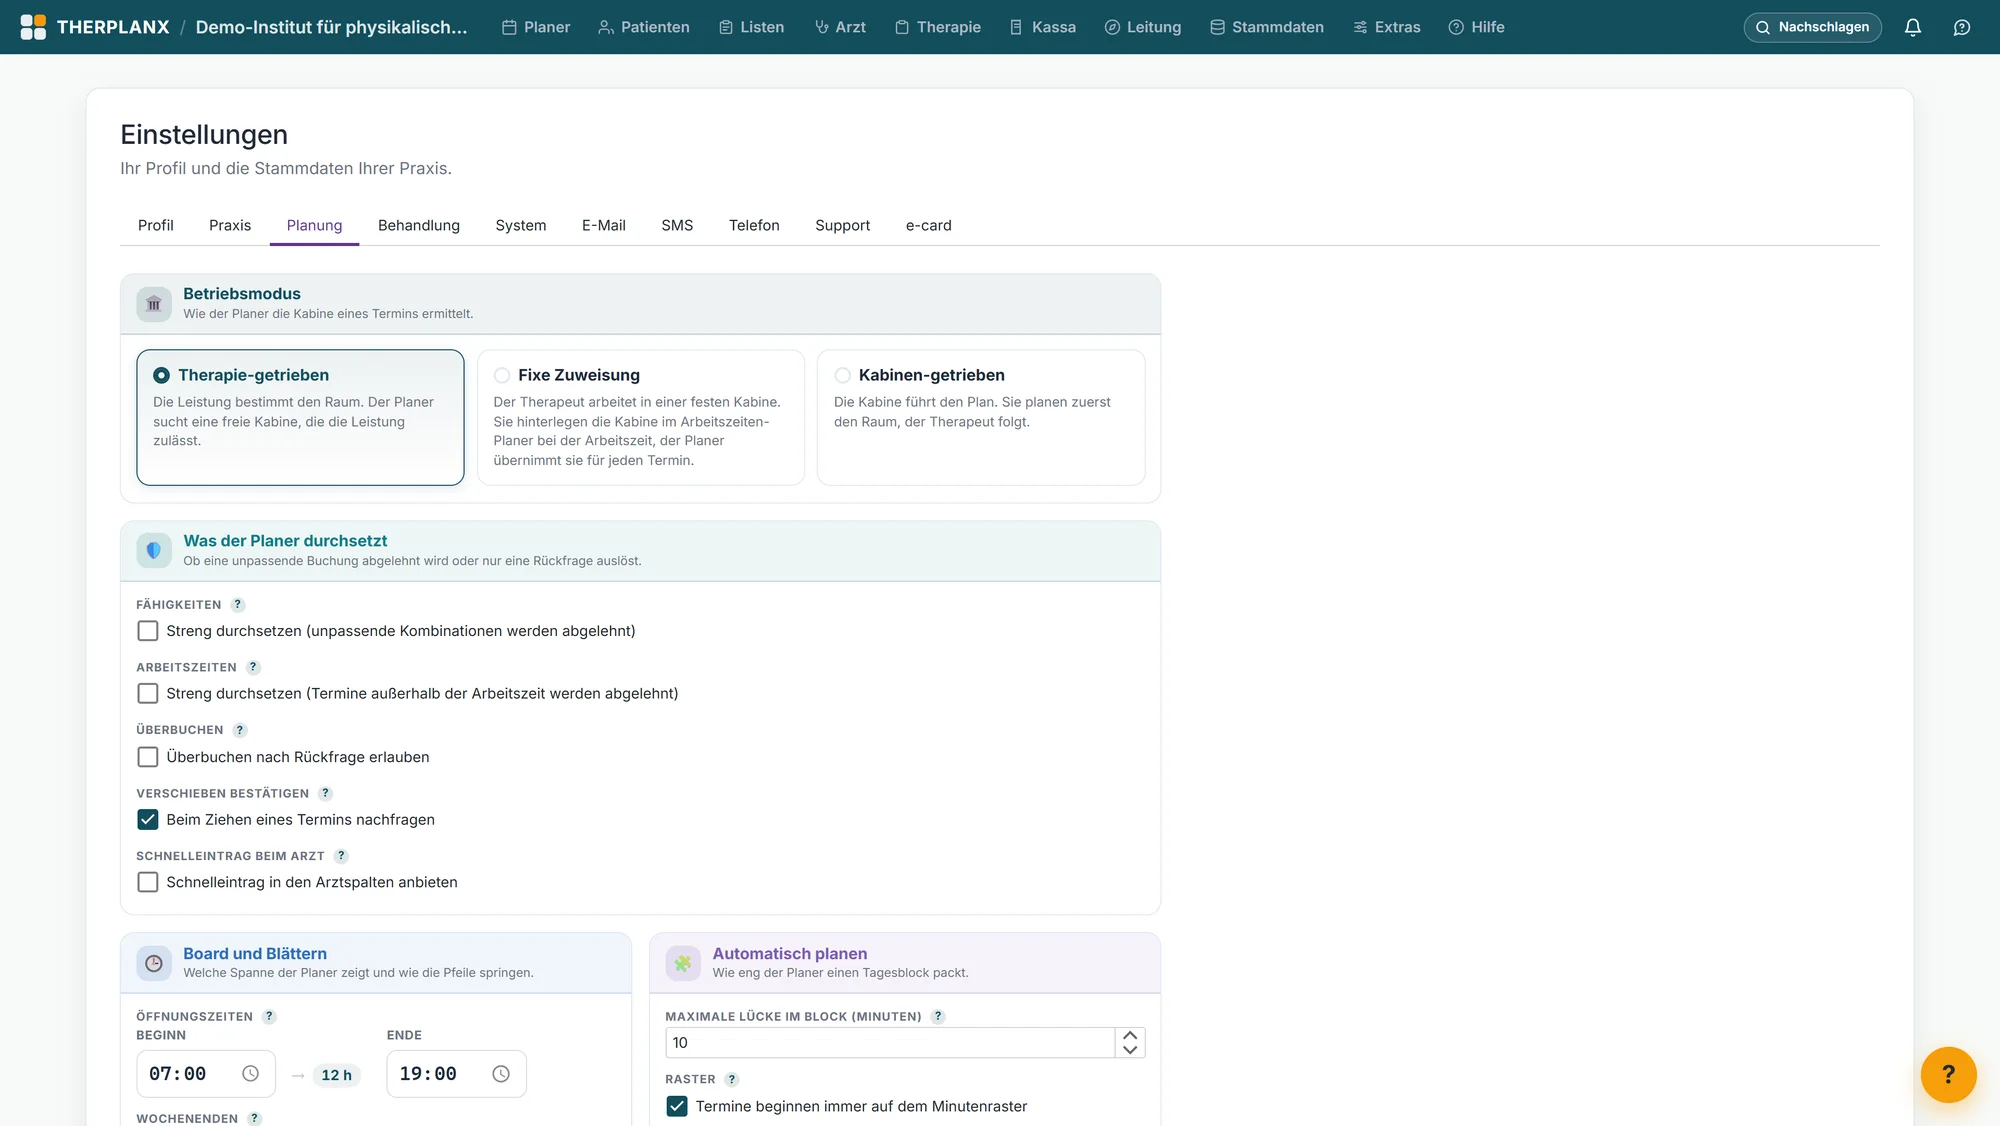Click Demo-Institut breadcrumb link

(x=331, y=27)
